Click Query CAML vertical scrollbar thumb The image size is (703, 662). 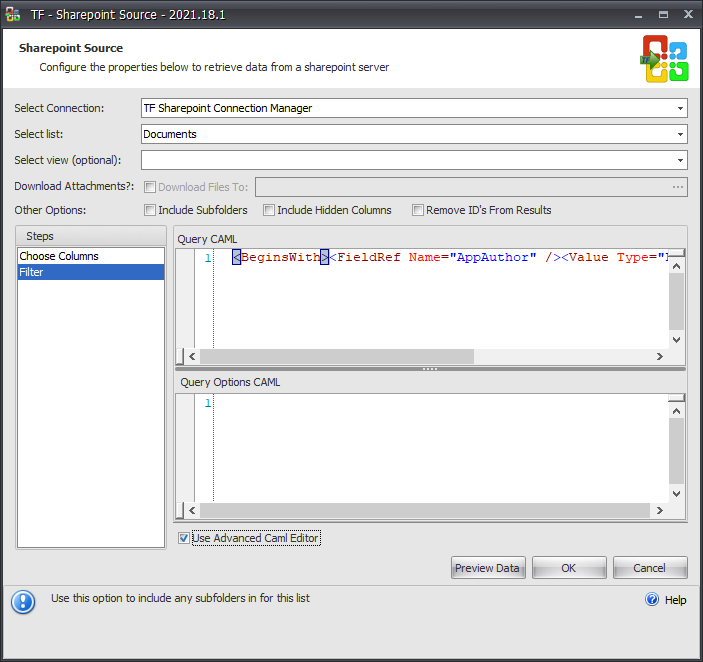tap(677, 302)
